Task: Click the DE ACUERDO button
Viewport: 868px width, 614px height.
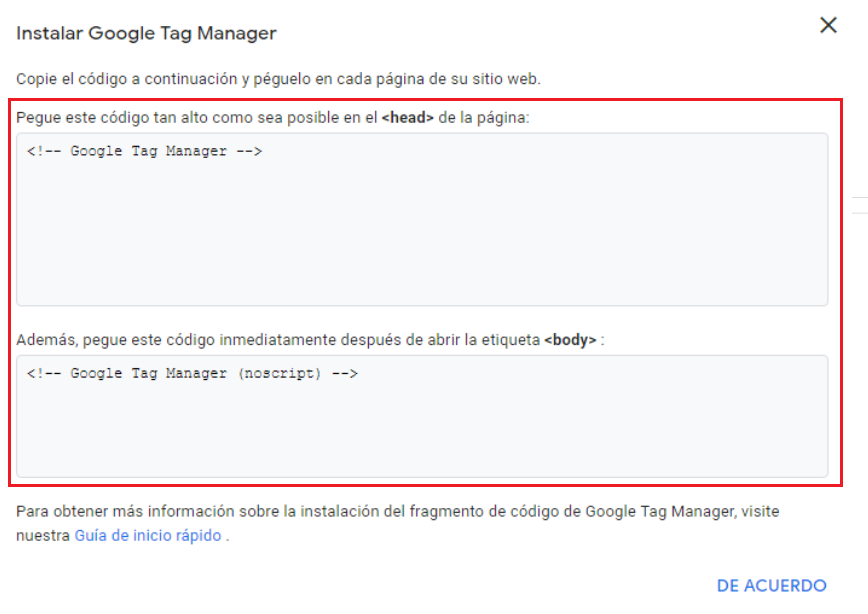Action: [771, 585]
